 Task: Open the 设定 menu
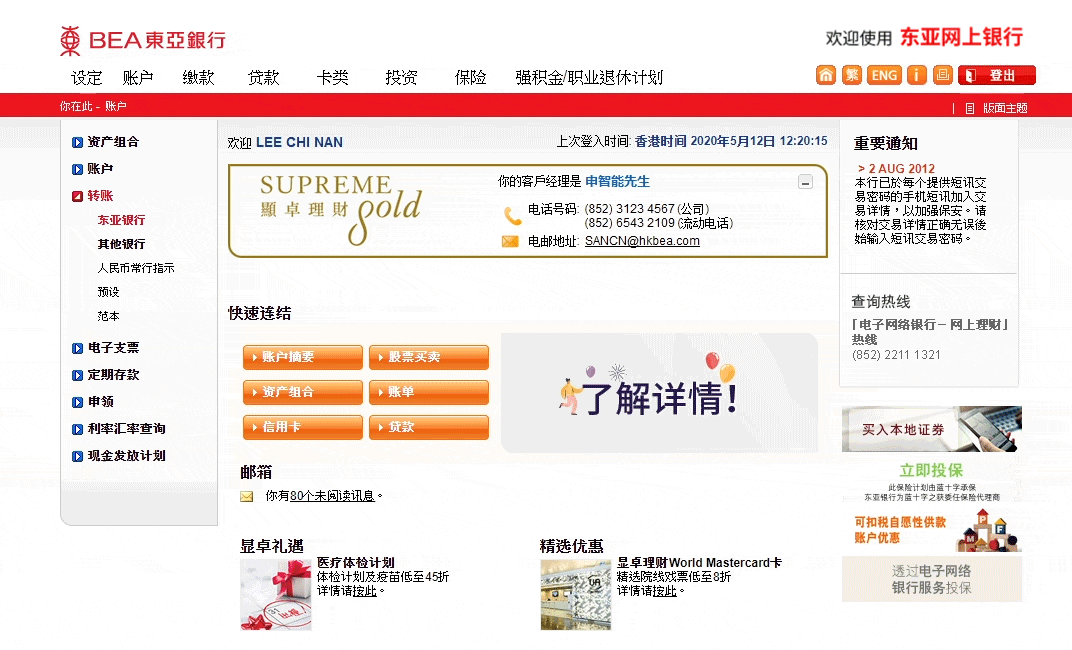point(86,77)
